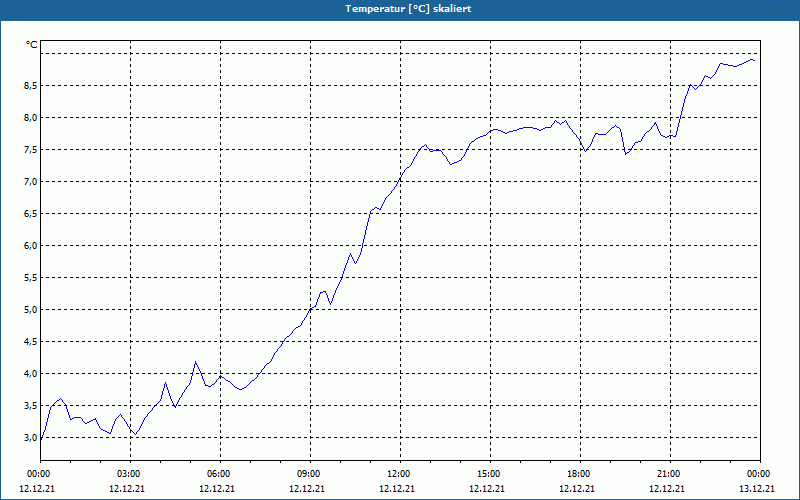Select the 6,5 y-axis value
This screenshot has height=500, width=800.
tap(30, 214)
